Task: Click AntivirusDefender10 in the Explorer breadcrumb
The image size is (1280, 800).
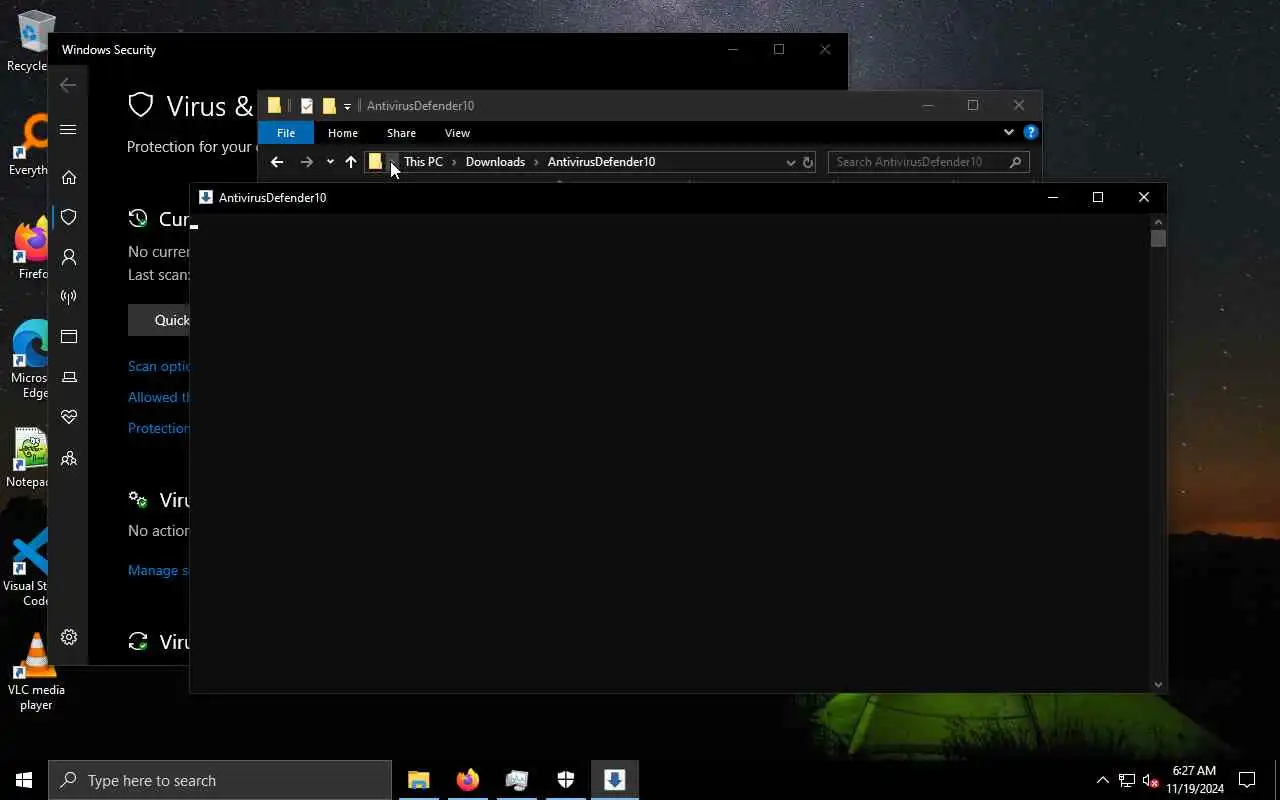Action: click(601, 162)
